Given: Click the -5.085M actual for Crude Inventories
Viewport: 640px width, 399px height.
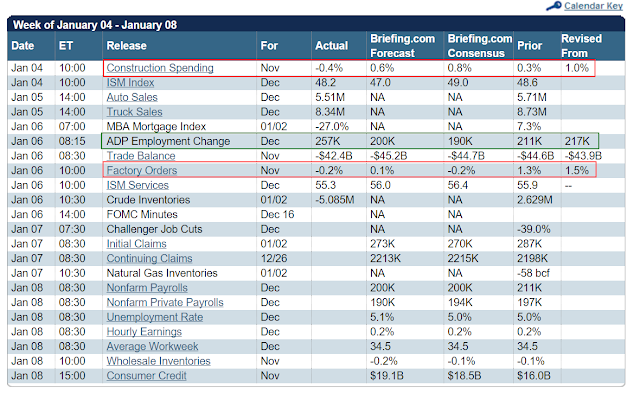Looking at the screenshot, I should coord(335,200).
